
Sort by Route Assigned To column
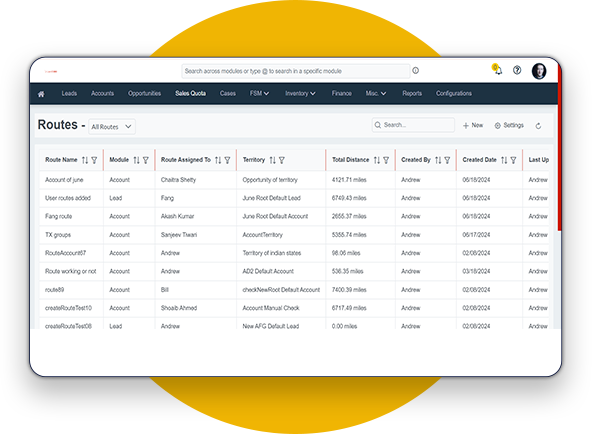pyautogui.click(x=218, y=160)
